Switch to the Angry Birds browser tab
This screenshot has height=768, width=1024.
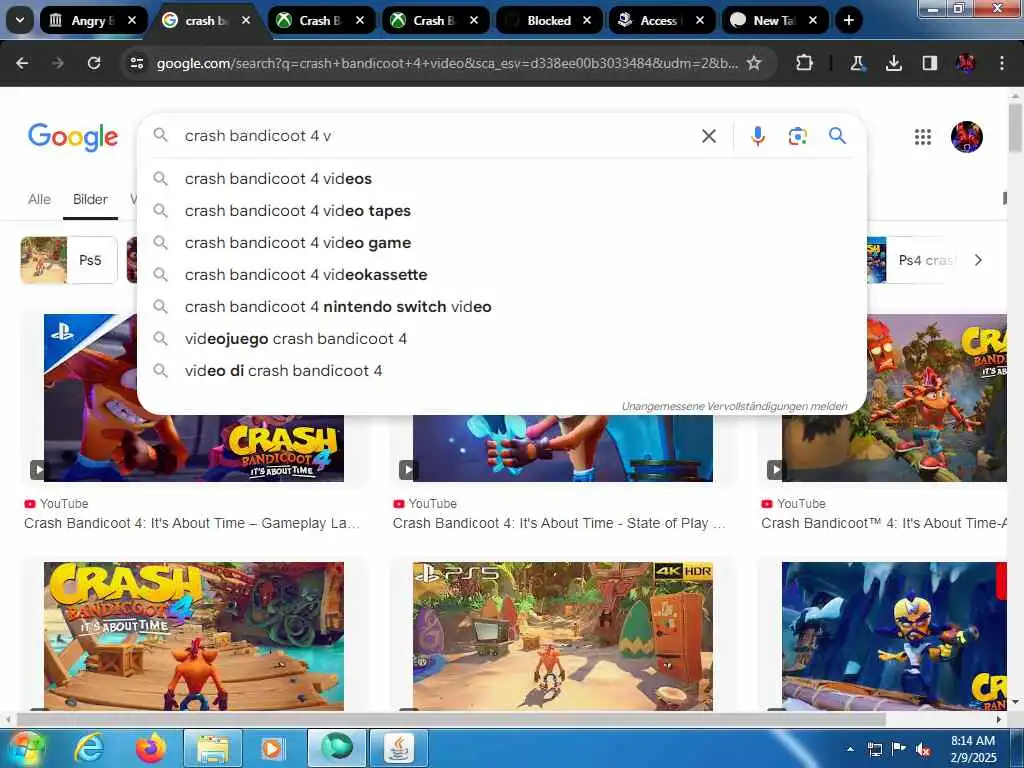(93, 20)
